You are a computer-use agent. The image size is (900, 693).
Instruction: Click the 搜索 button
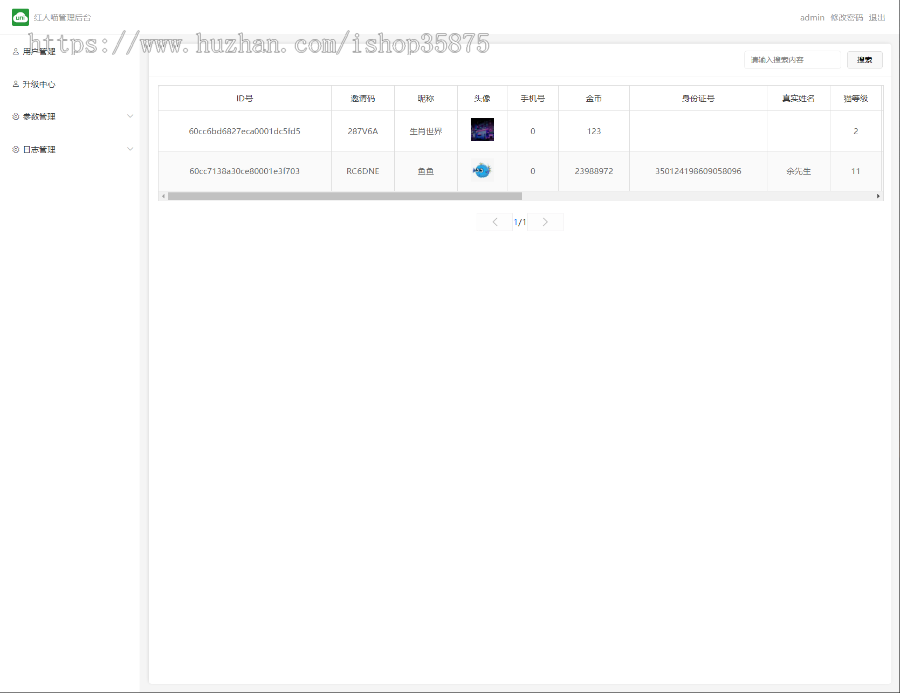[864, 60]
